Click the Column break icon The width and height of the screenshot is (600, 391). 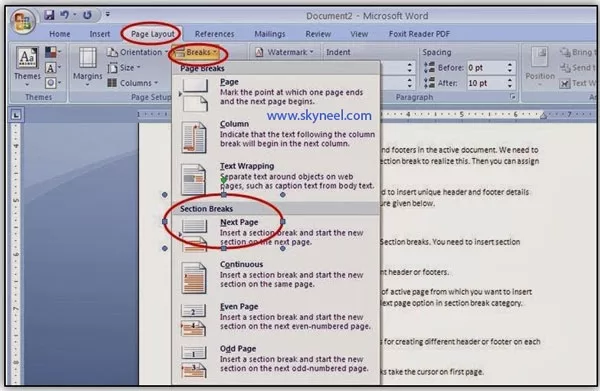[x=194, y=137]
